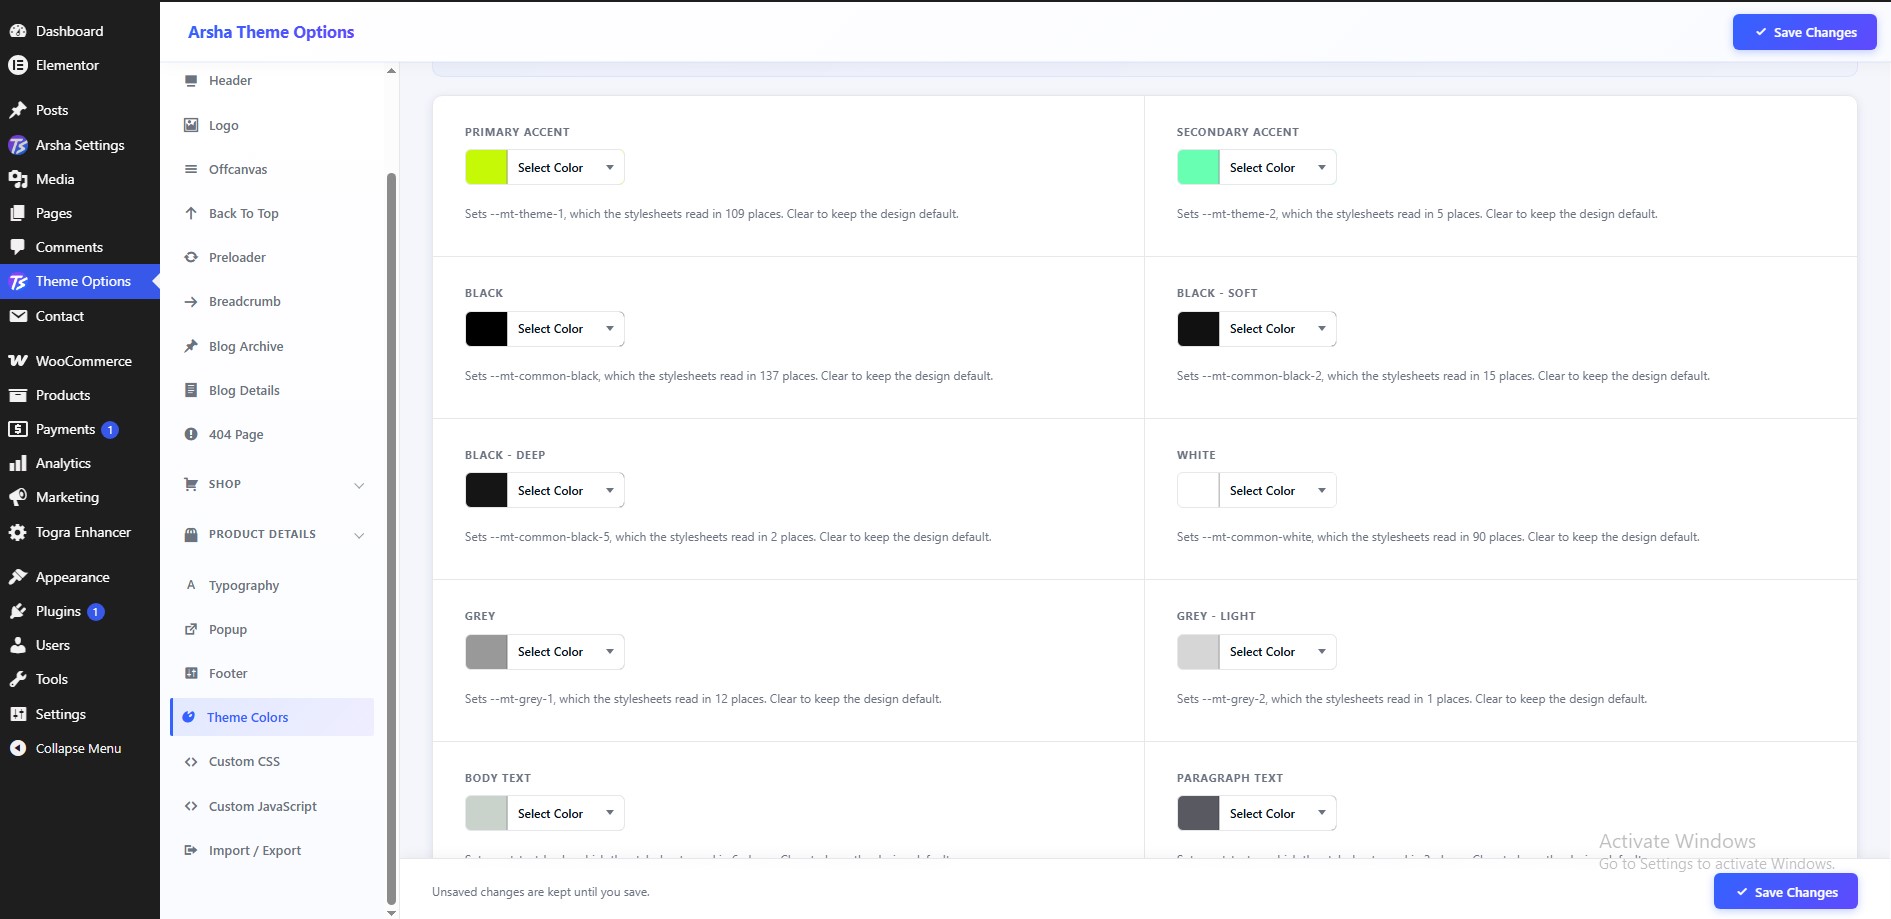Click the Media icon in sidebar
Screen dimensions: 1891x919
(x=18, y=179)
